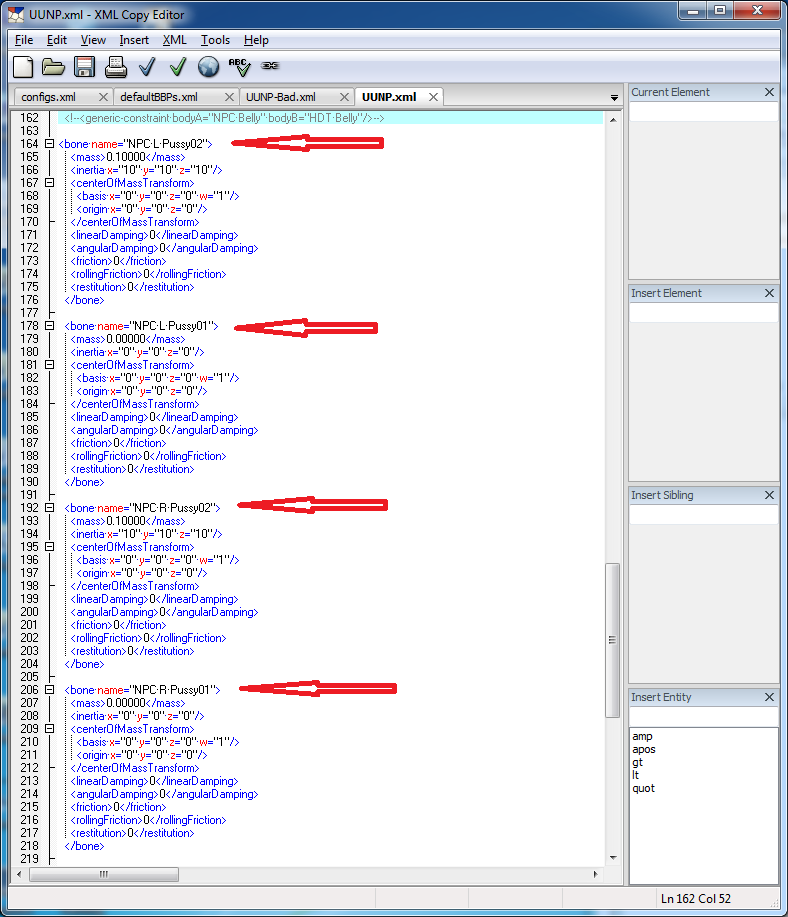Open the File menu
Screen dimensions: 788x917
click(x=24, y=40)
